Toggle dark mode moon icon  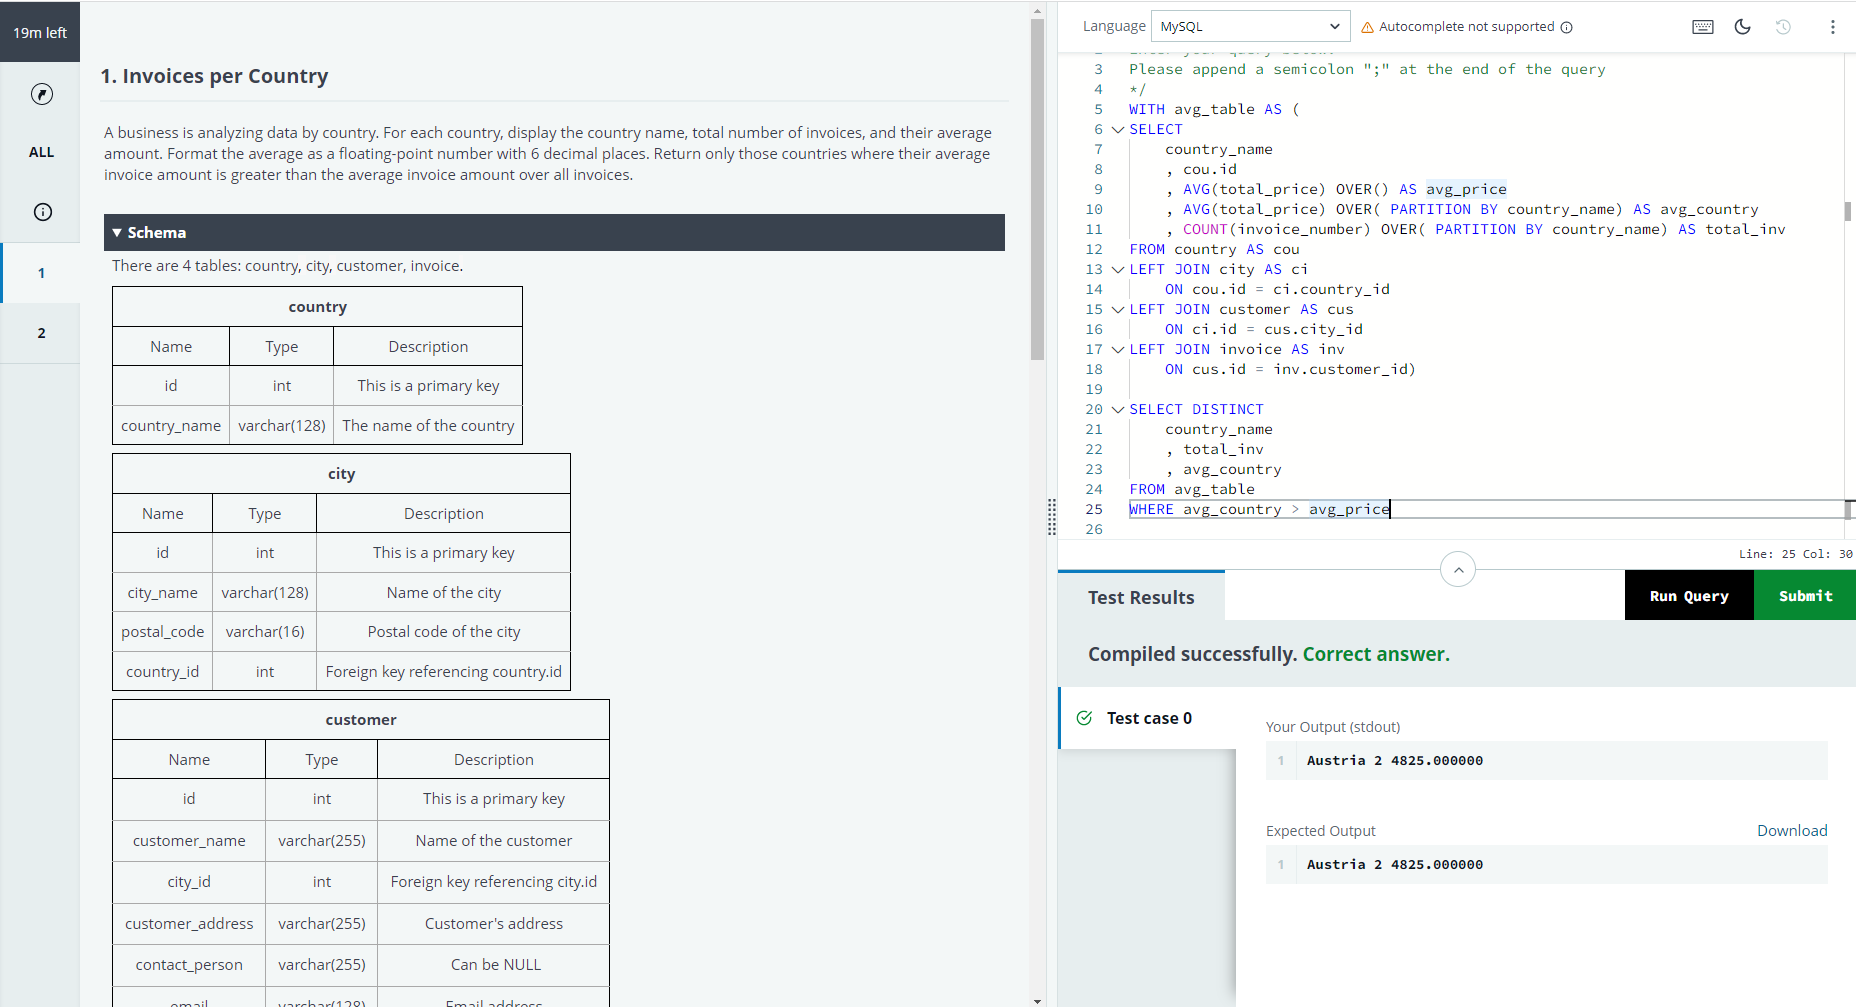click(x=1743, y=27)
